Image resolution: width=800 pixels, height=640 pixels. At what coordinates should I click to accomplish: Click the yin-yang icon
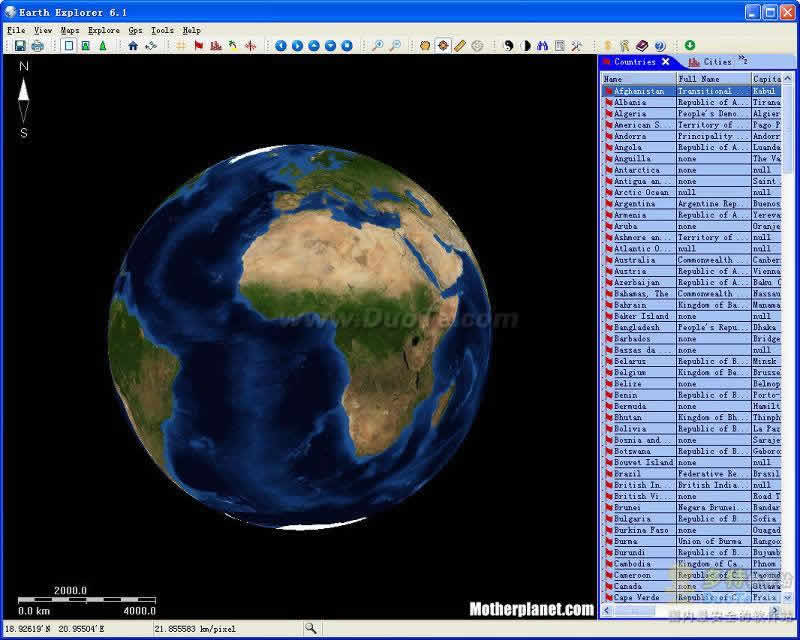pyautogui.click(x=508, y=46)
